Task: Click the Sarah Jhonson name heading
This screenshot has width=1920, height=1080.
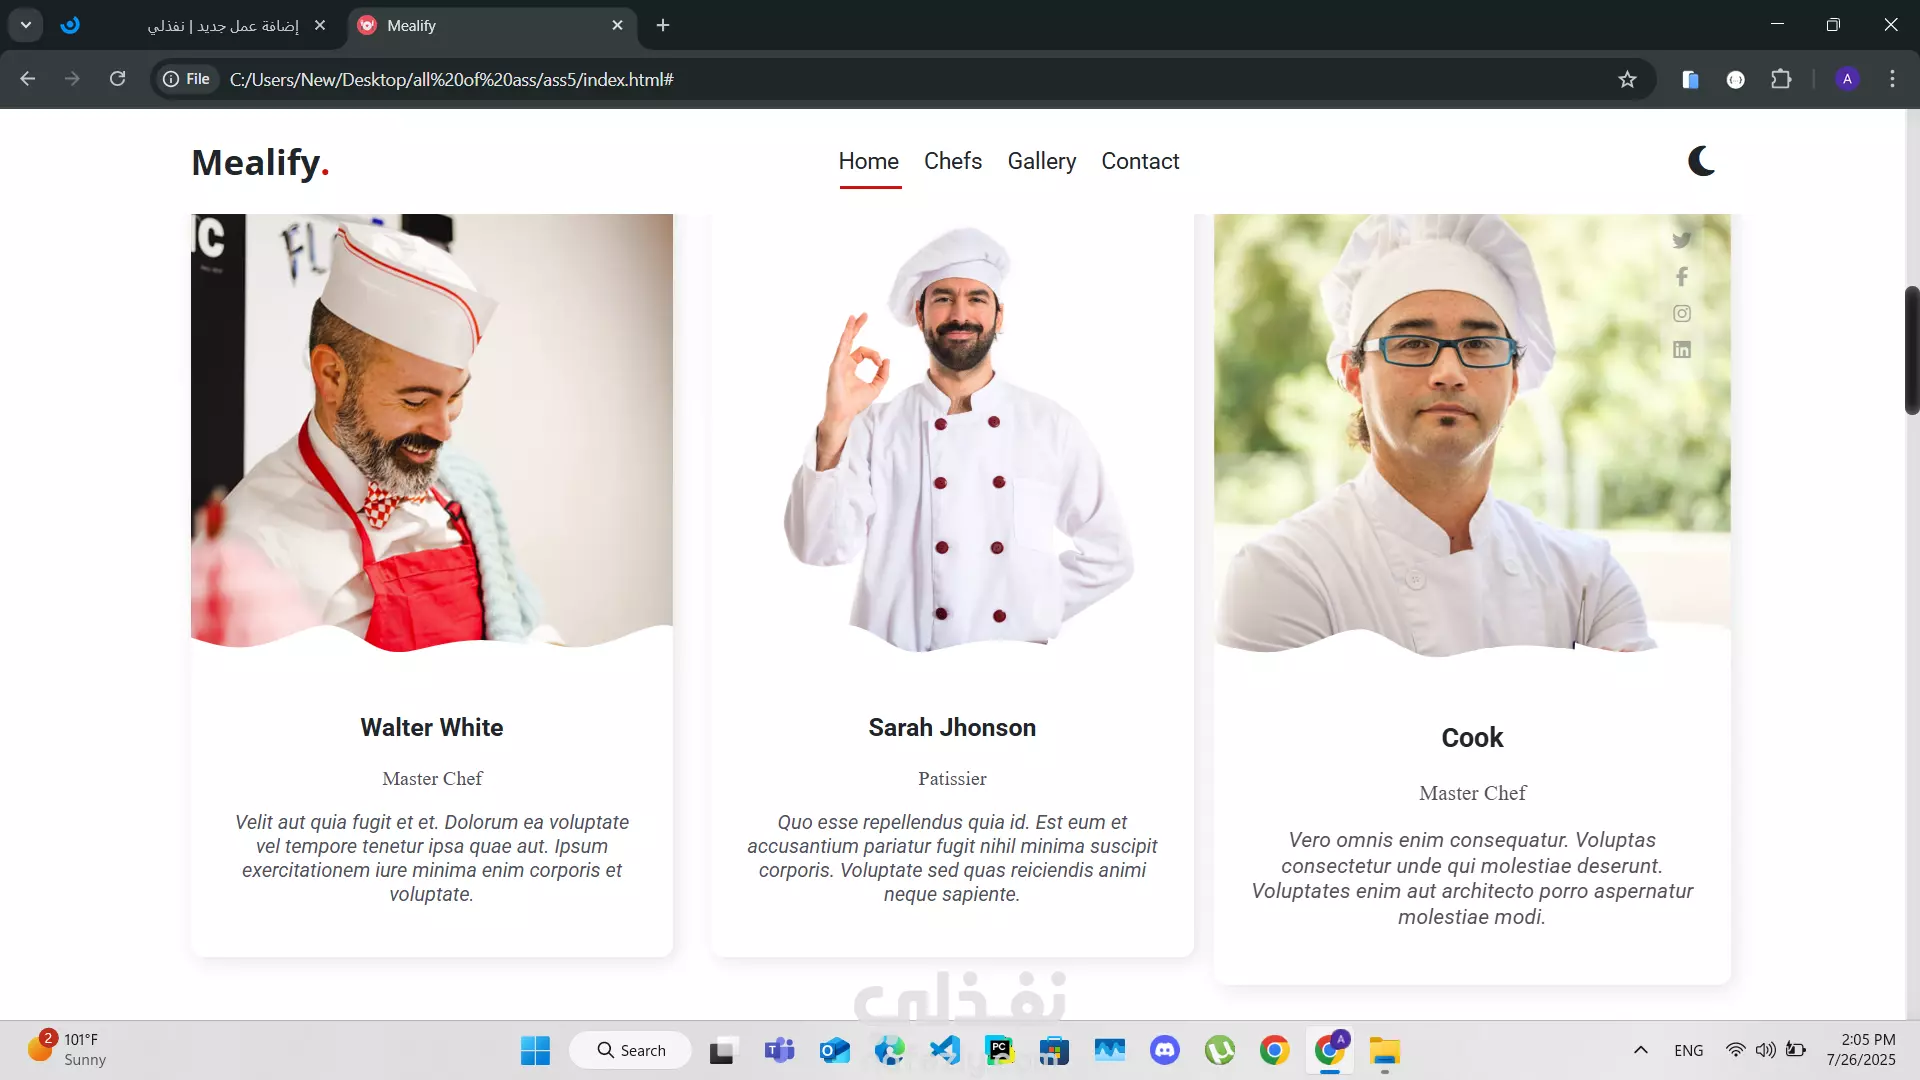Action: coord(952,728)
